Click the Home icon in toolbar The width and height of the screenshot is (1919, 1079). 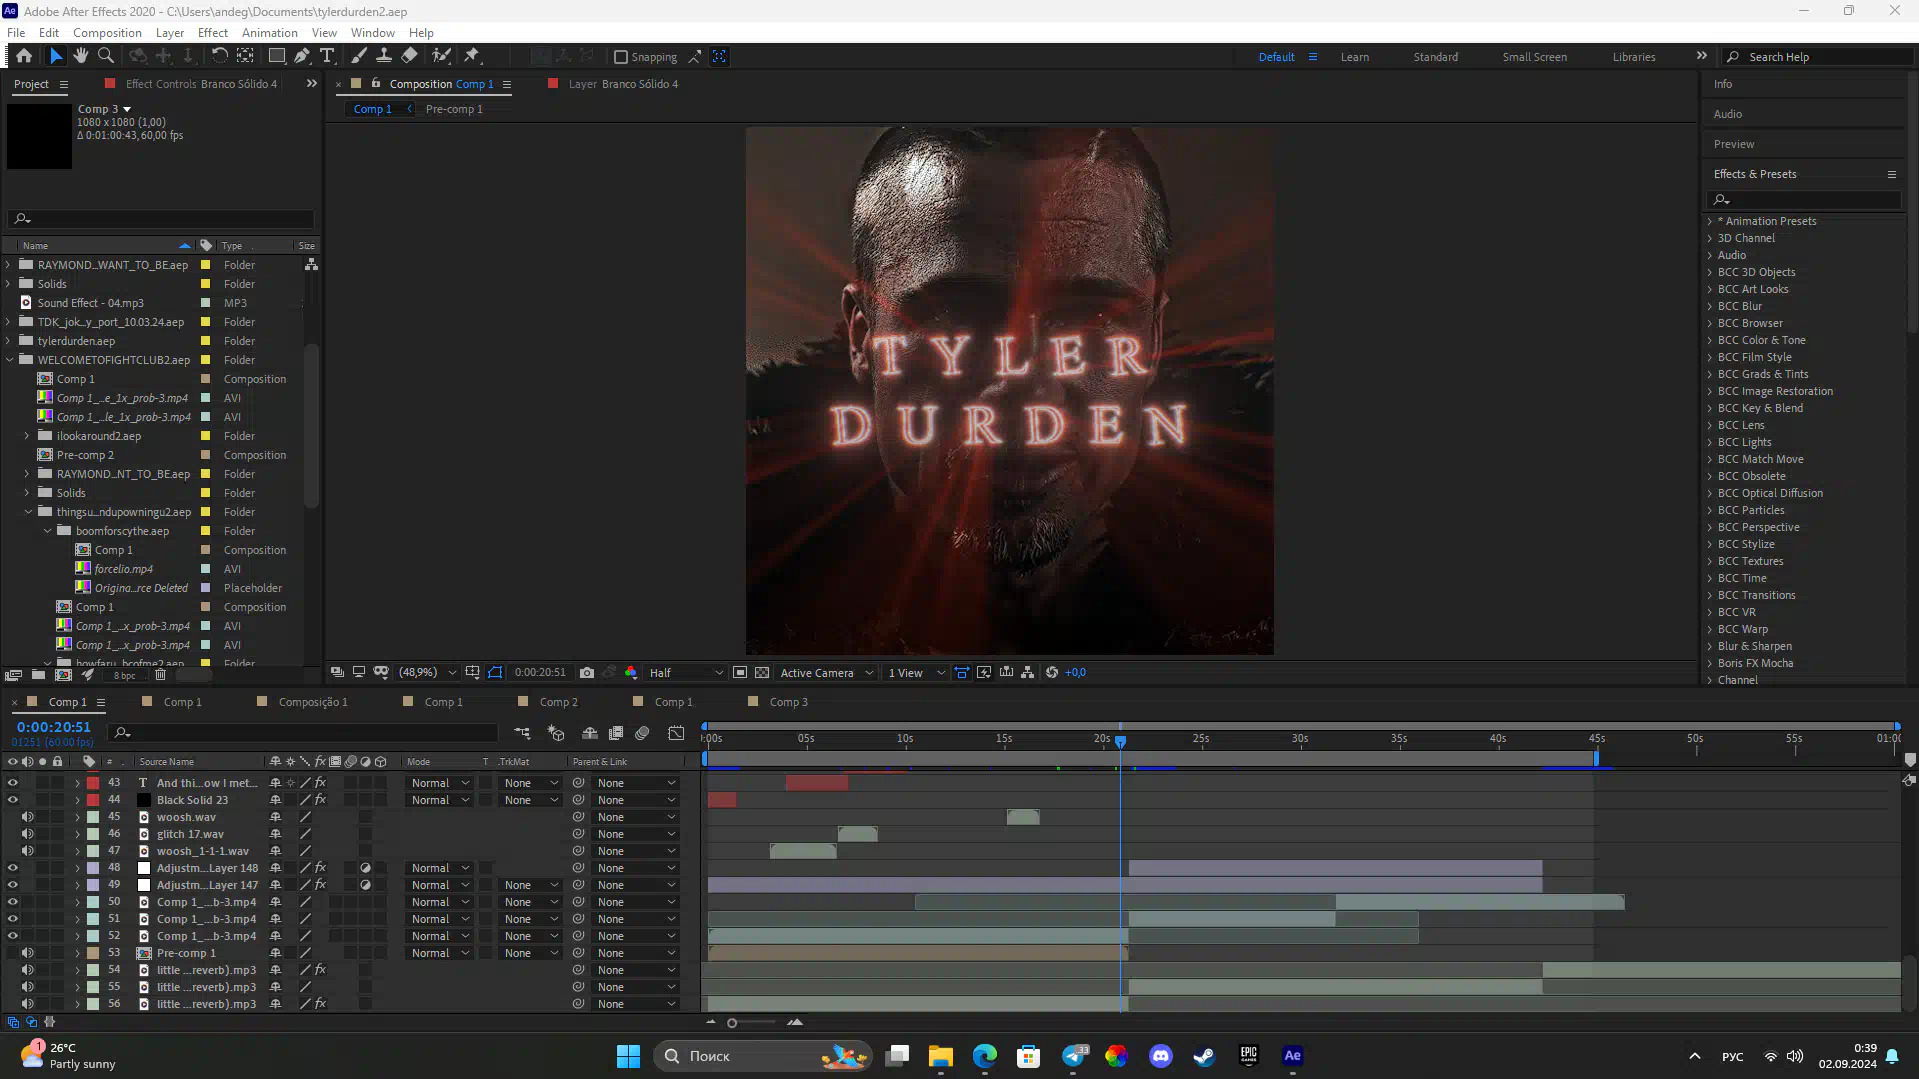24,56
